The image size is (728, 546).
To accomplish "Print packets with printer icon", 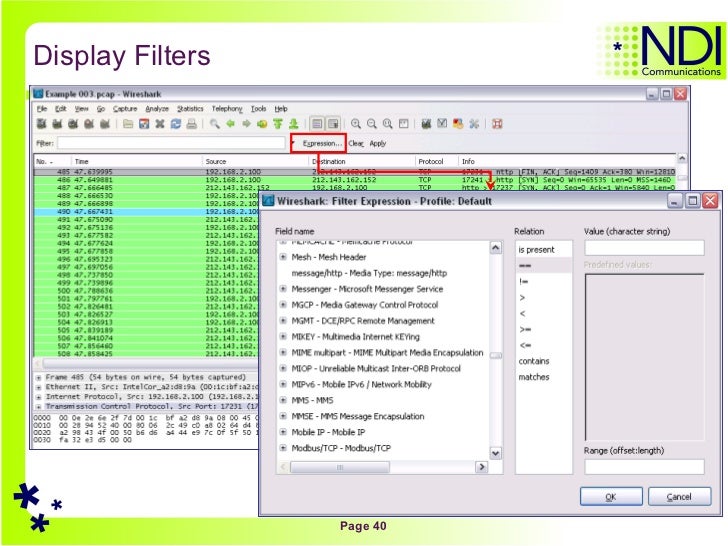I will [x=191, y=124].
